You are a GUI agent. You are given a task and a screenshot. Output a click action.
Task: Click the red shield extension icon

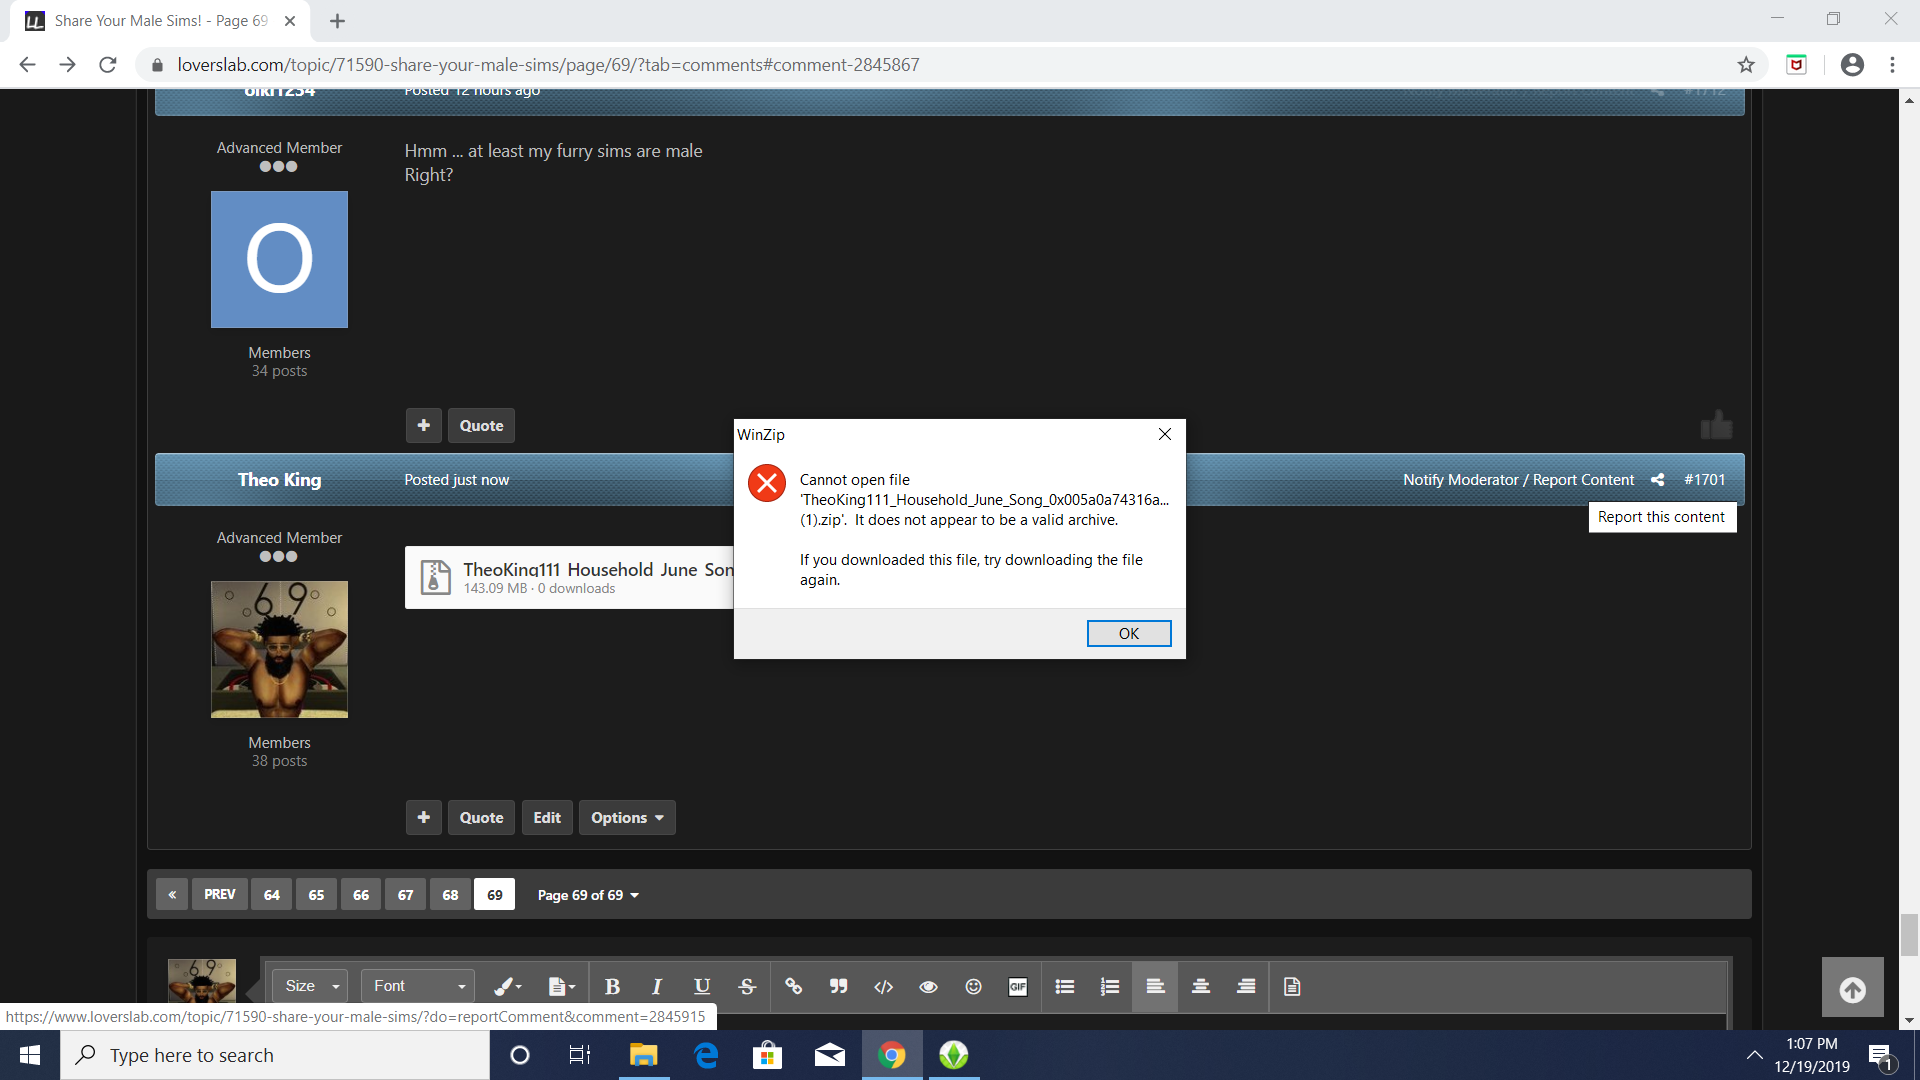[1796, 65]
